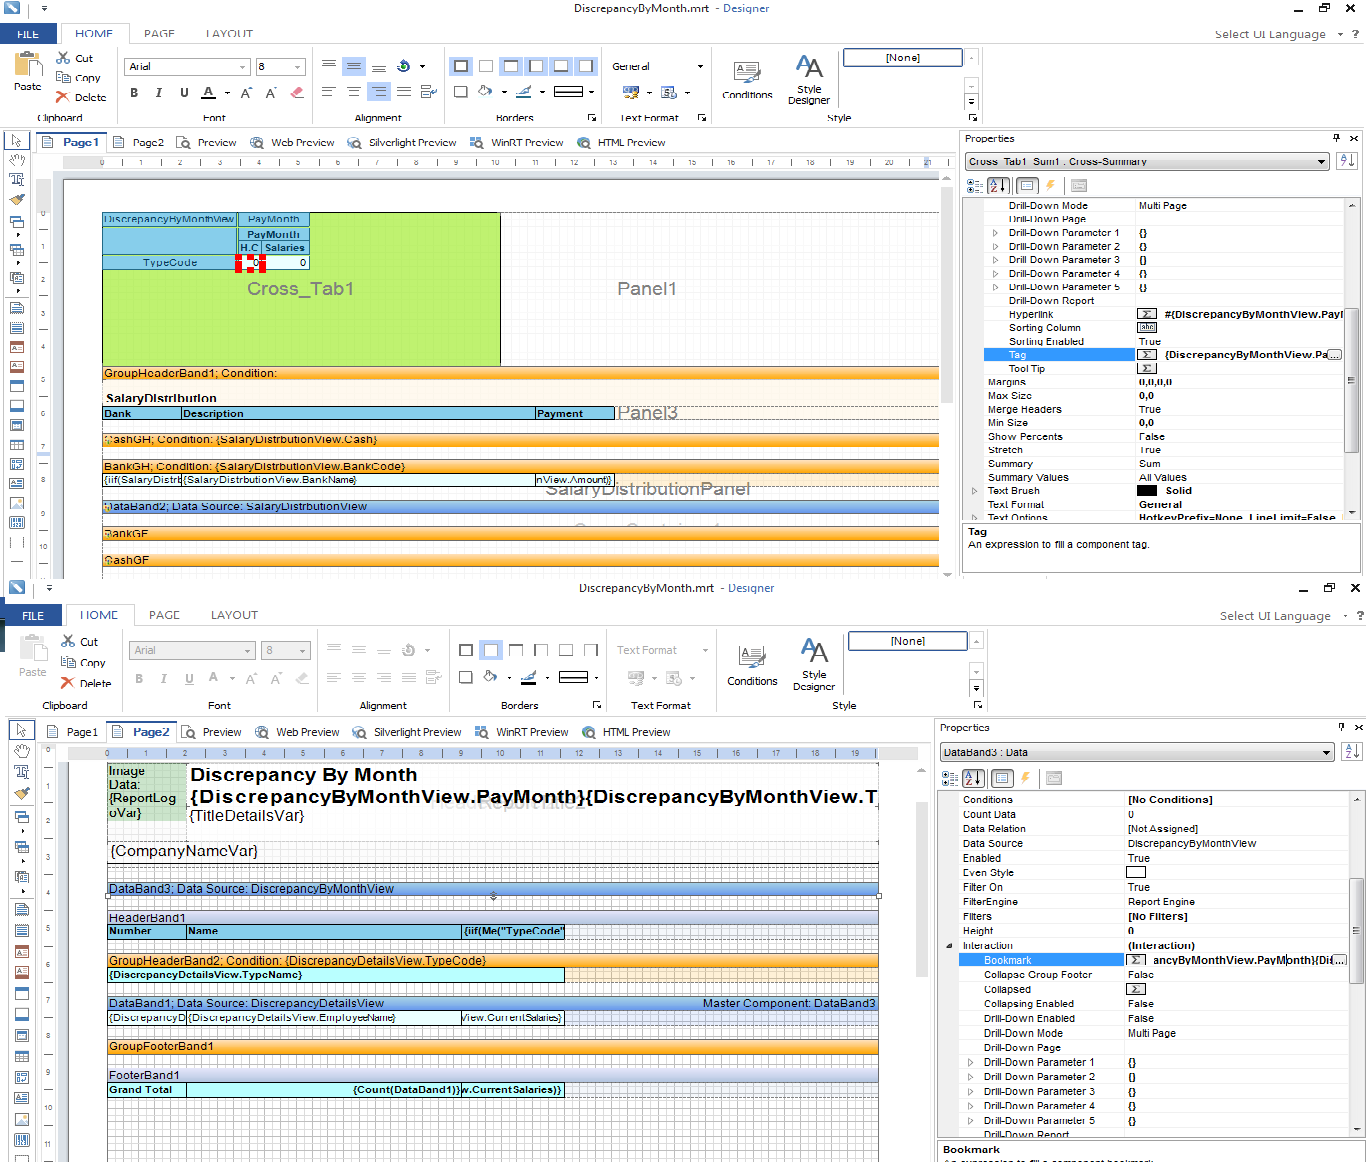The width and height of the screenshot is (1366, 1162).
Task: Click the eraser clear-formatting icon in upper window
Action: [x=297, y=93]
